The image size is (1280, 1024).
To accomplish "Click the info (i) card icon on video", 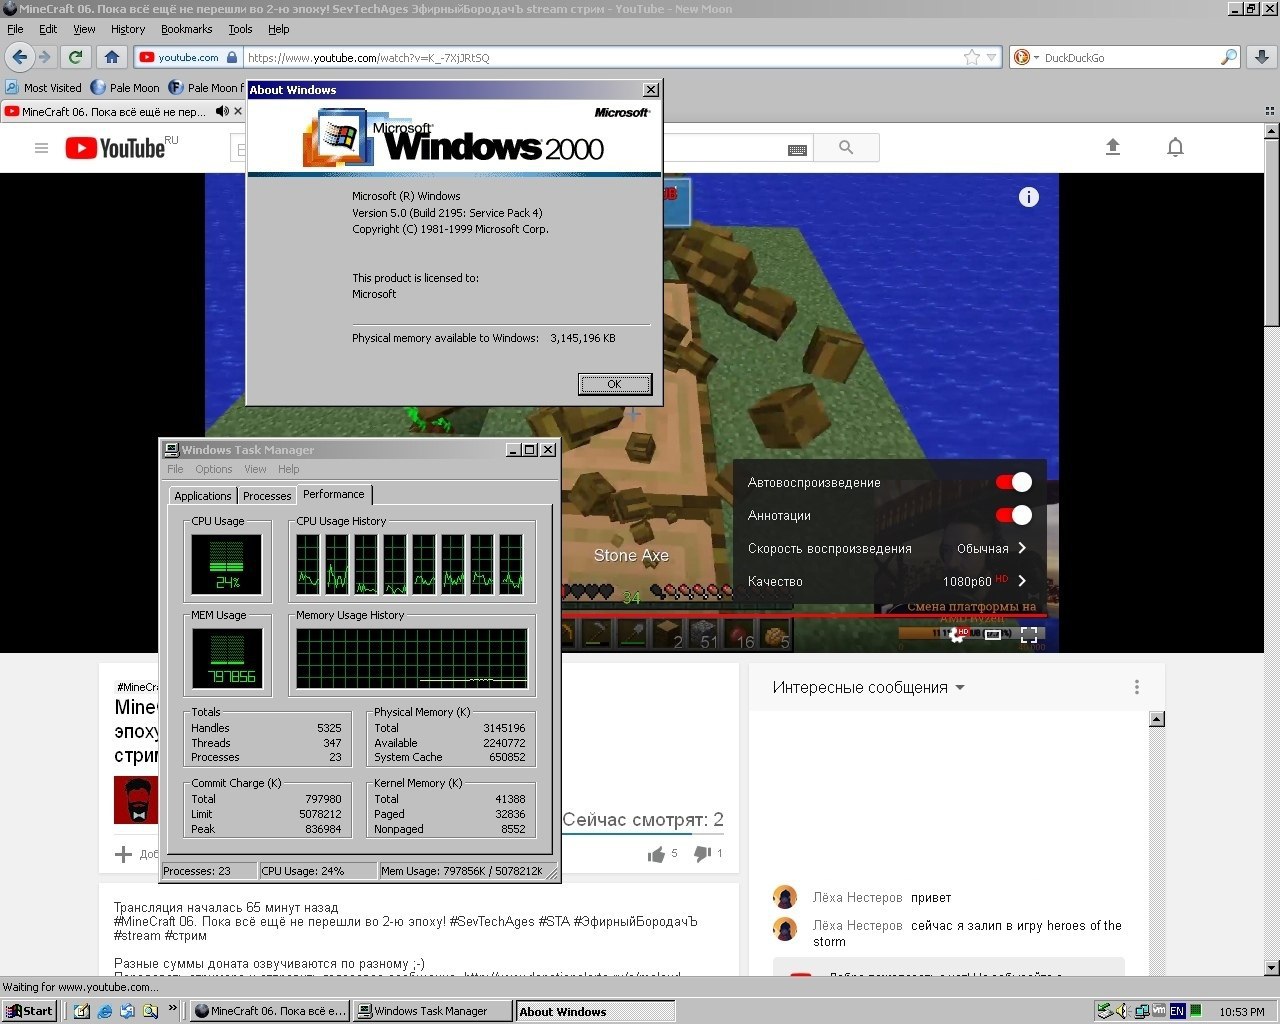I will point(1028,197).
